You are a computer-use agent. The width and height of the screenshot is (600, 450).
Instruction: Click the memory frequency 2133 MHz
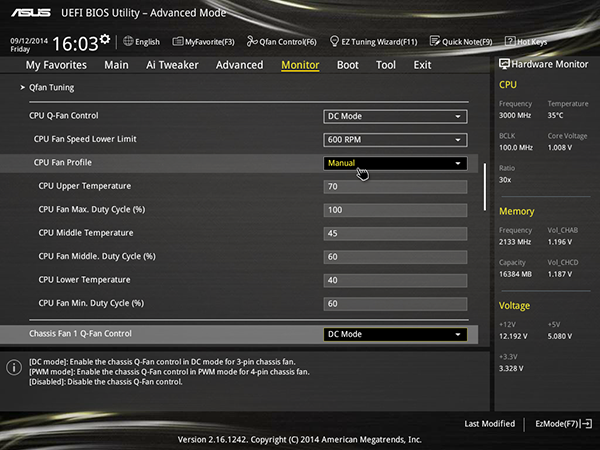tap(515, 242)
